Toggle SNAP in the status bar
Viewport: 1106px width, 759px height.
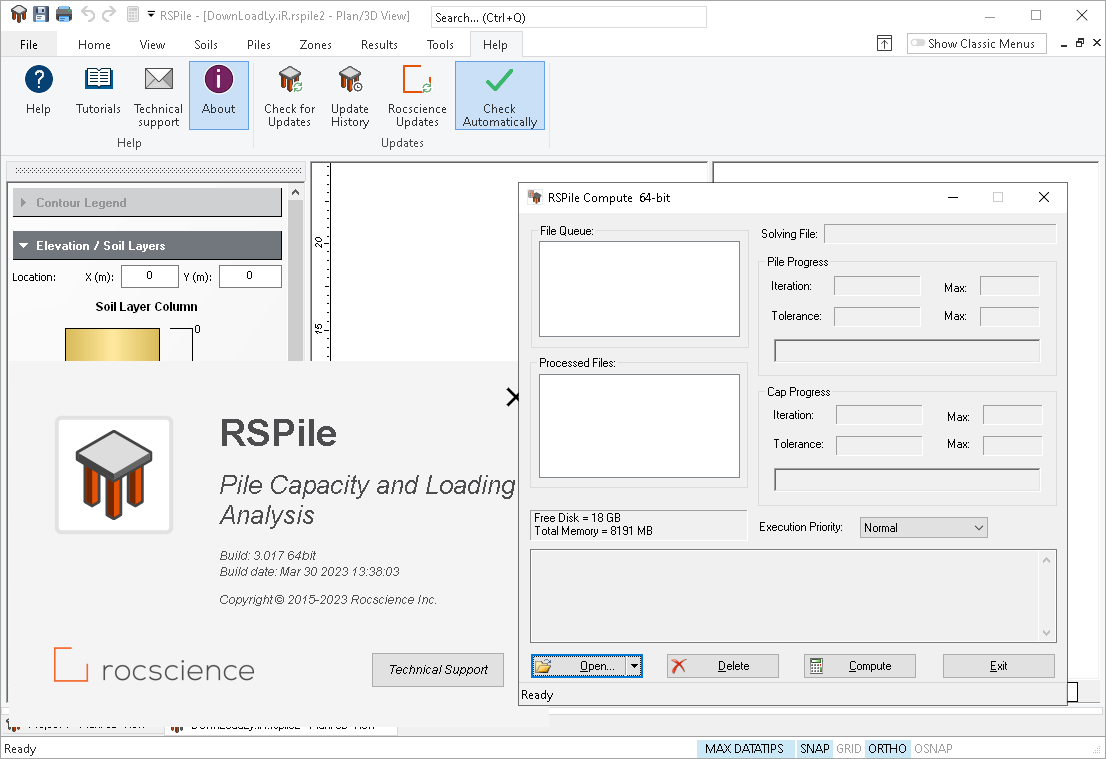coord(814,748)
